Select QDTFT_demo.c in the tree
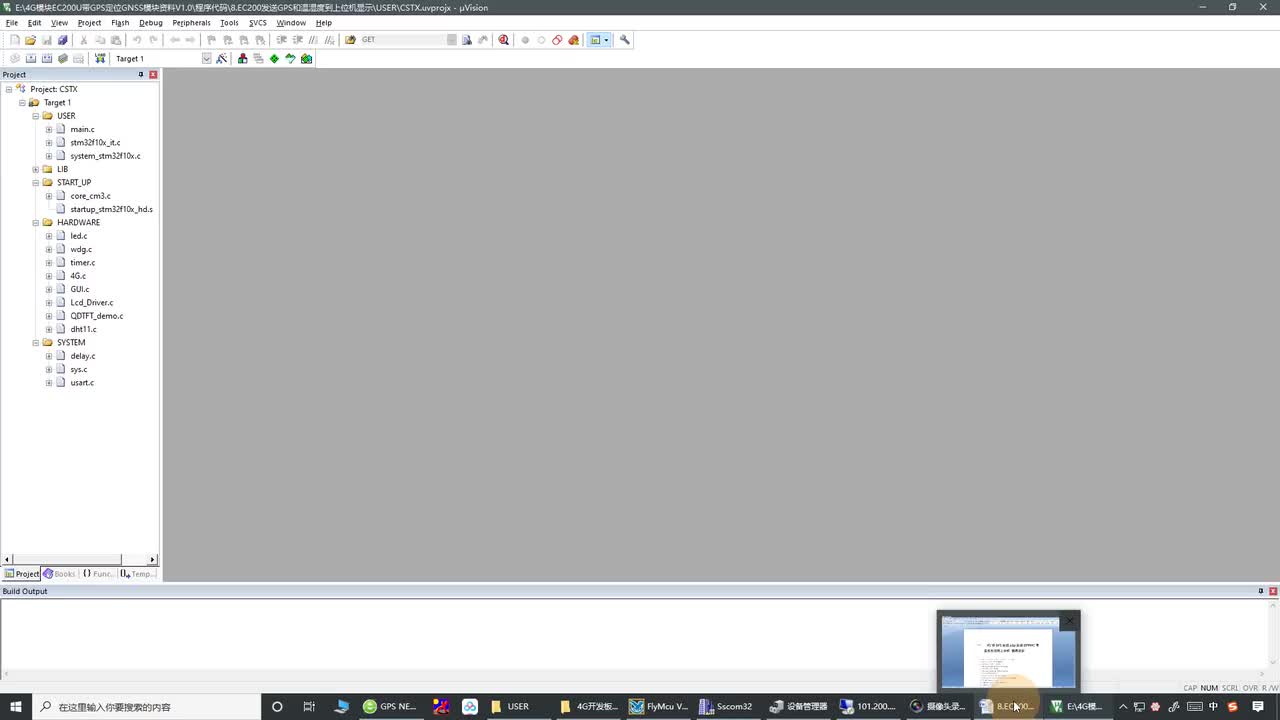Screen dimensions: 1280x720 click(x=97, y=316)
